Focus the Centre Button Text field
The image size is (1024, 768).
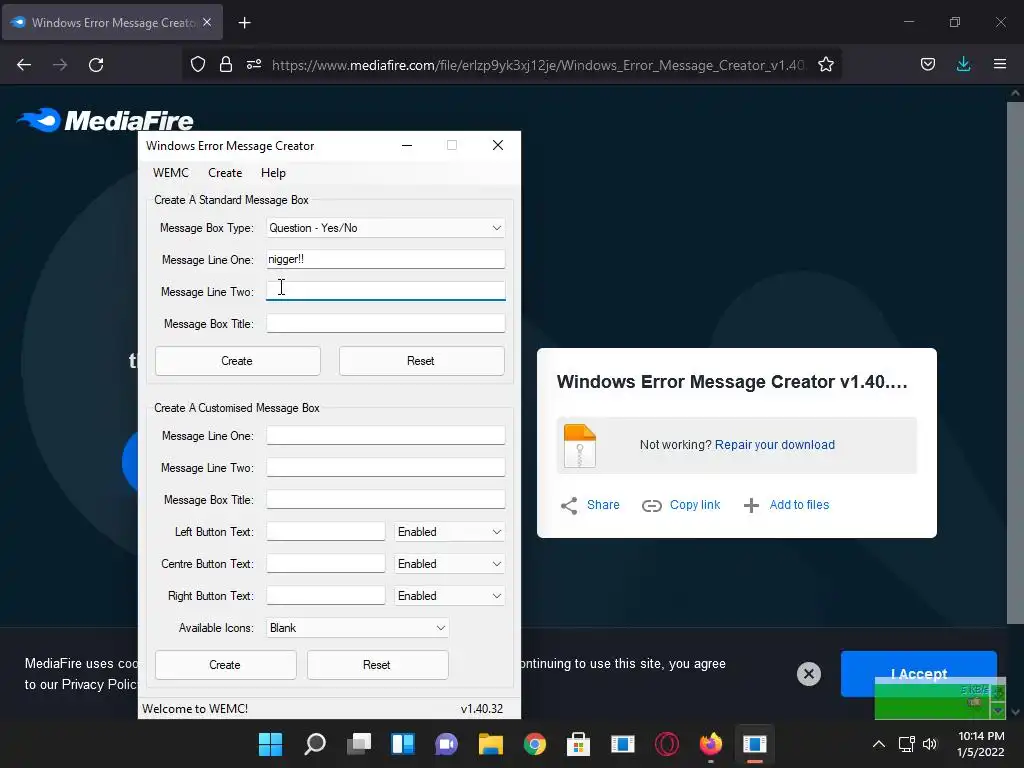325,564
